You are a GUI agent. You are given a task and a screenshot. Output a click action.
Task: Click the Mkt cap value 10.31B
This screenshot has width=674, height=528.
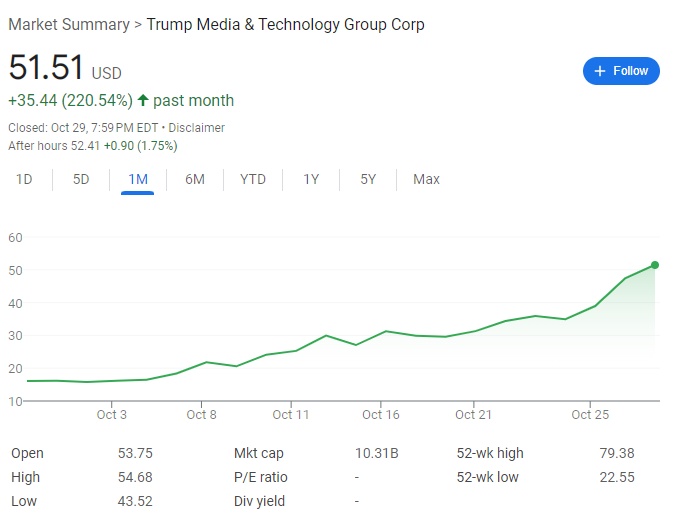point(377,453)
